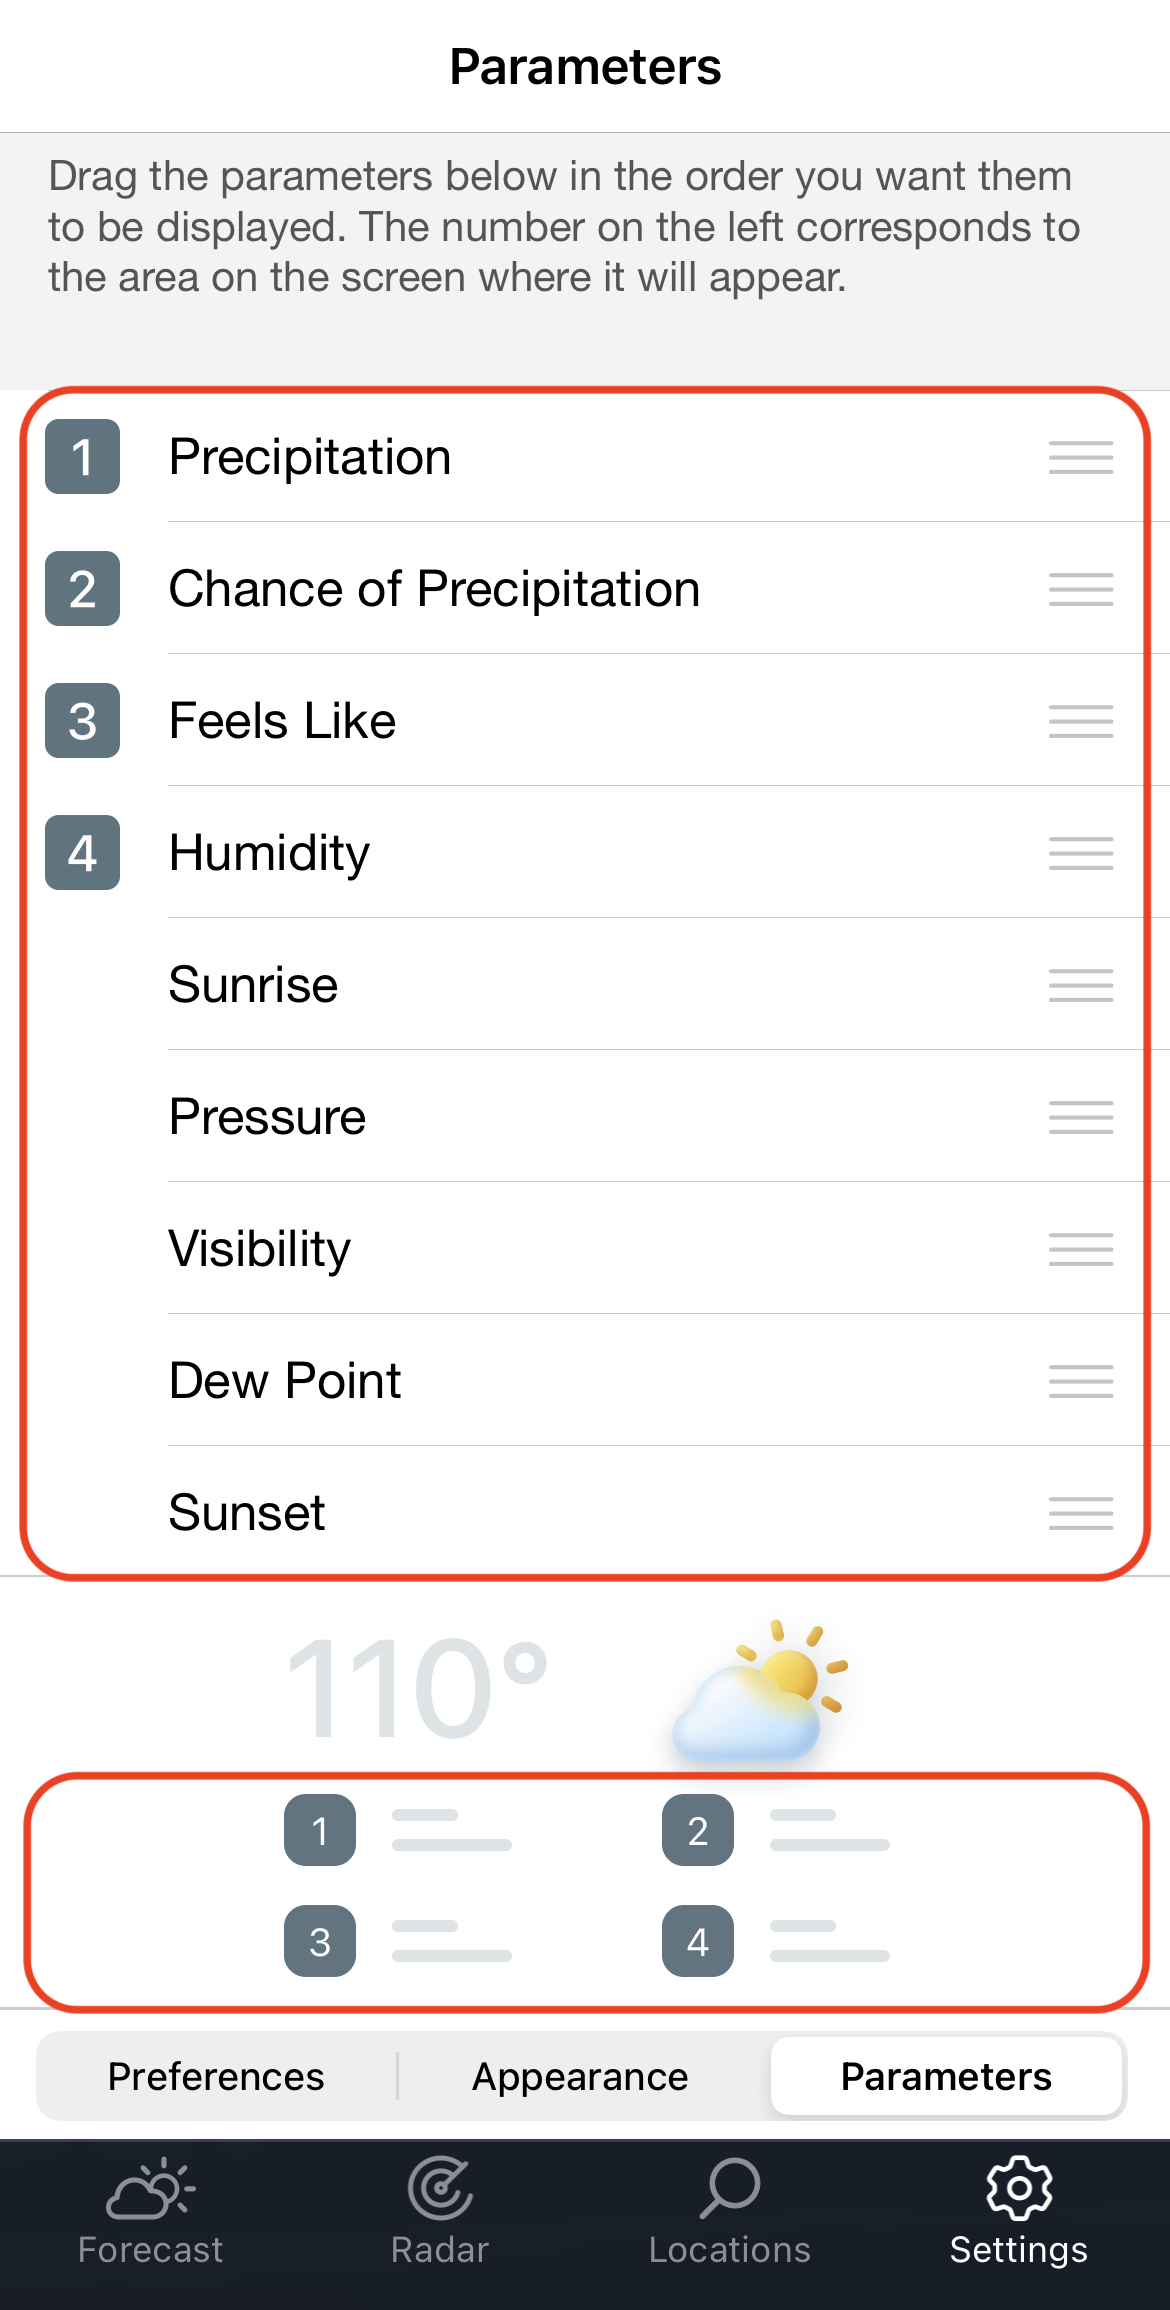1170x2310 pixels.
Task: Tap the Precipitation reorder handle
Action: tap(1081, 457)
